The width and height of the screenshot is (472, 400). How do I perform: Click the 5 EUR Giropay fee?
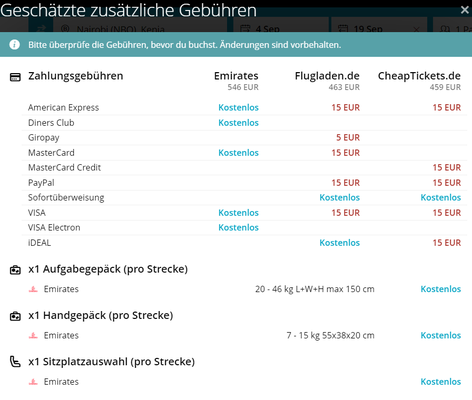[348, 138]
